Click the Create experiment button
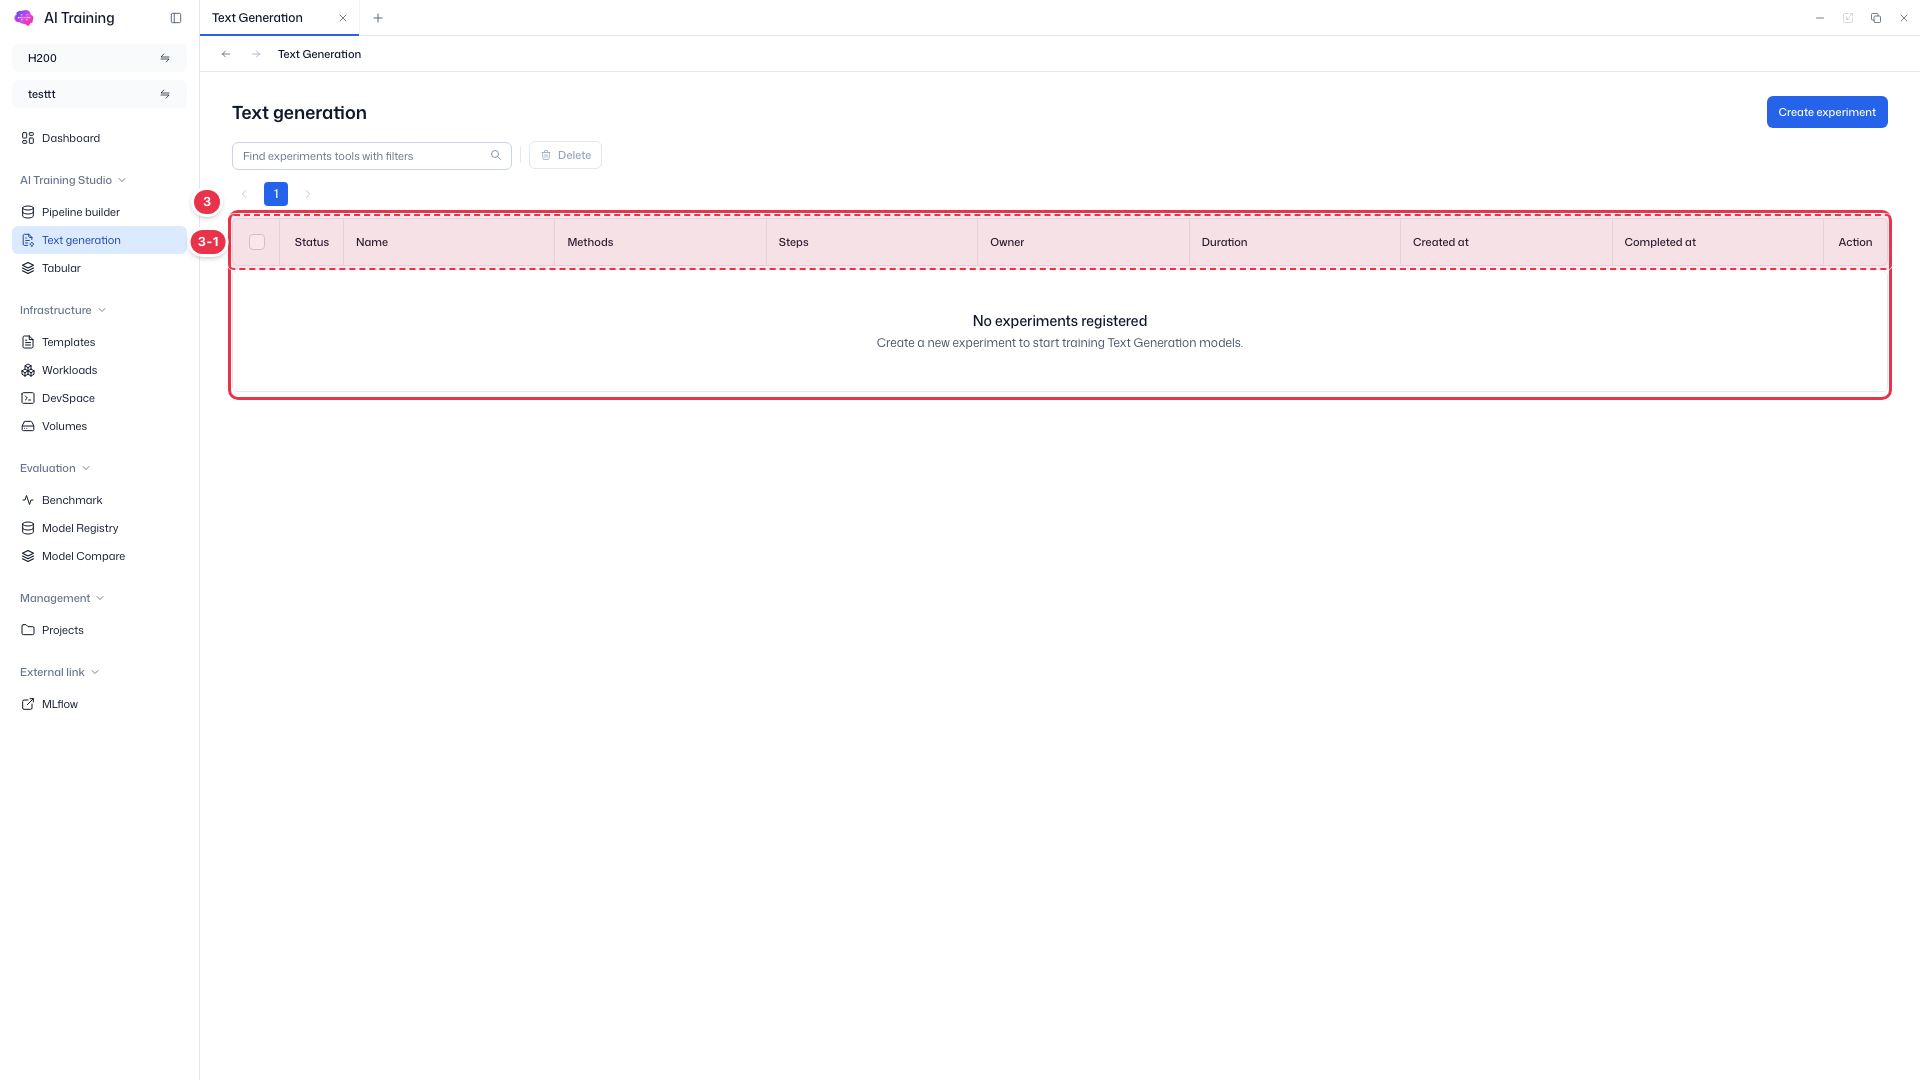1920x1080 pixels. point(1827,112)
